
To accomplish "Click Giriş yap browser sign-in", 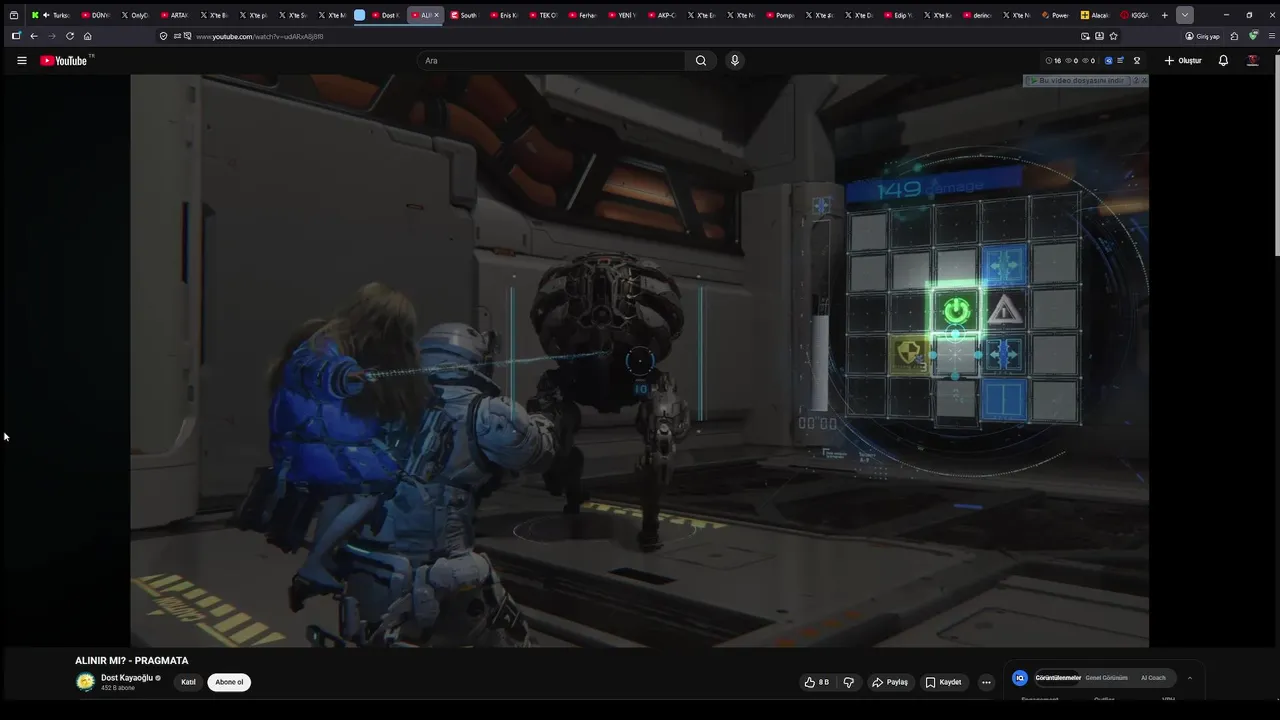I will pos(1202,36).
